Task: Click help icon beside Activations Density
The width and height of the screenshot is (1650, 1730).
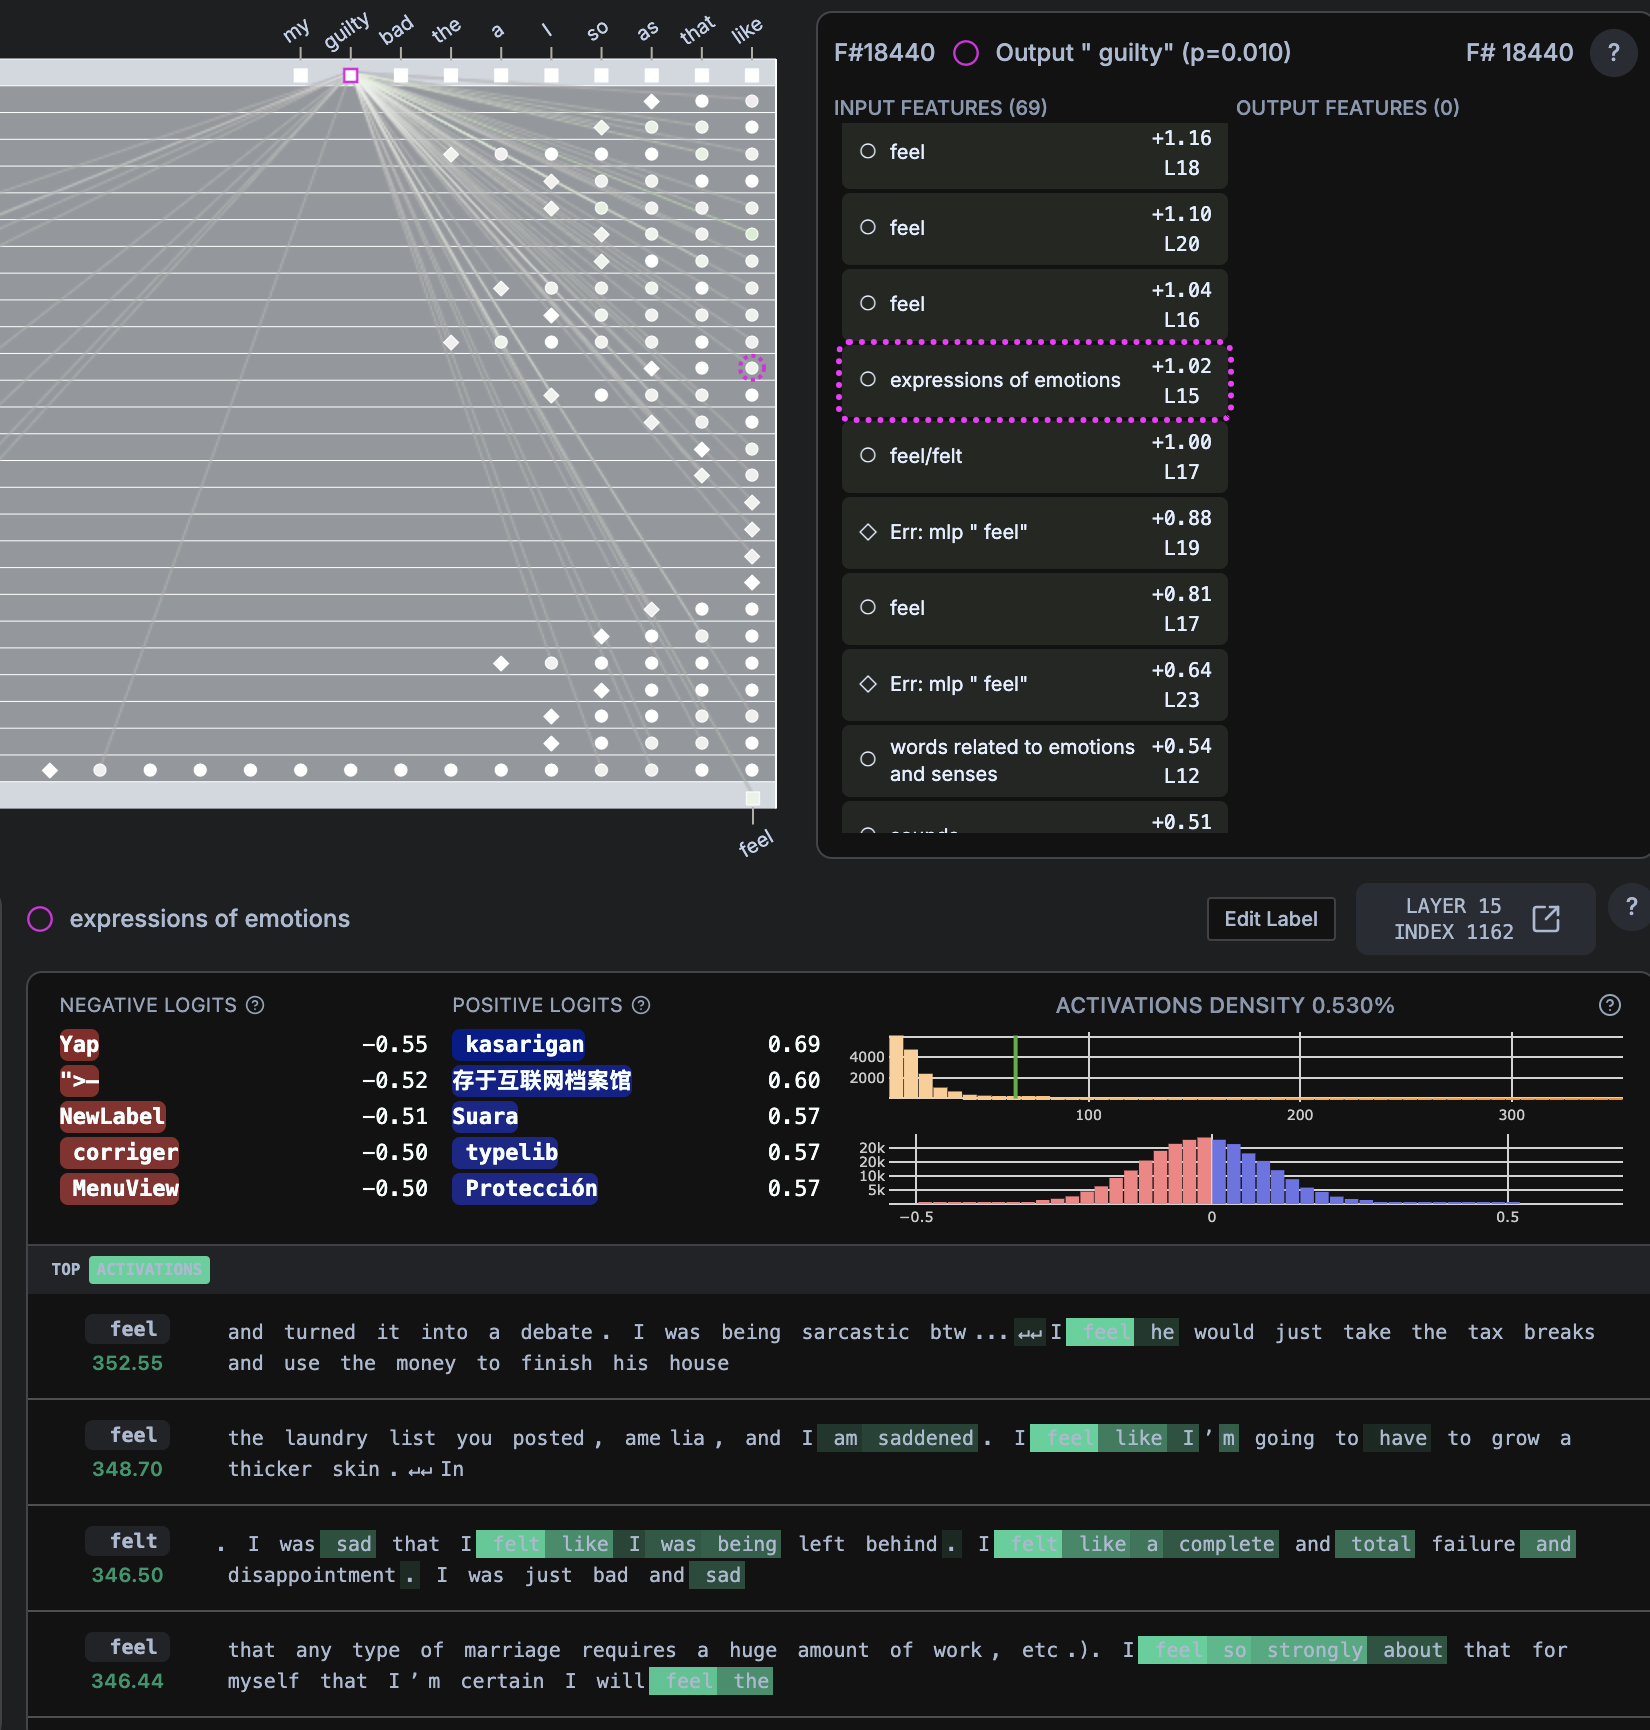Action: [1609, 1005]
